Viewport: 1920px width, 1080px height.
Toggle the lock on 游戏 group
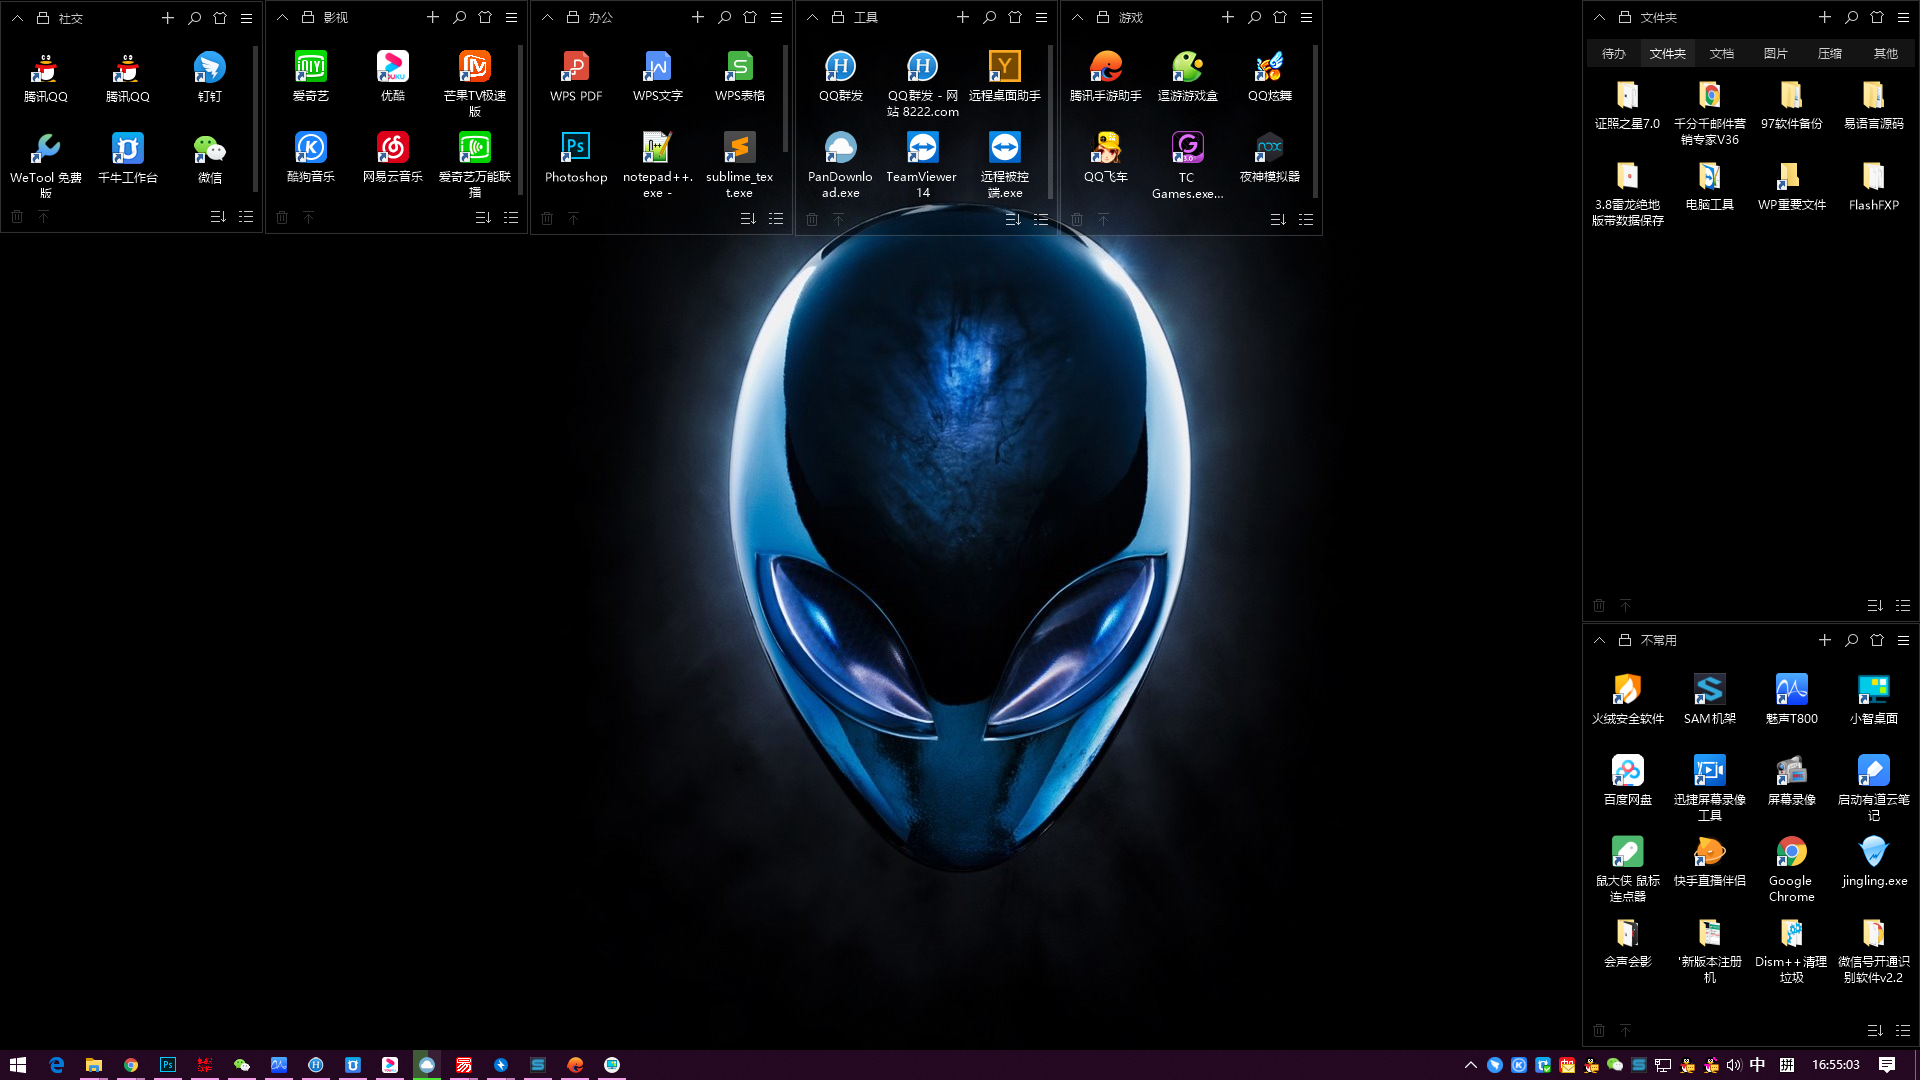[x=1103, y=18]
